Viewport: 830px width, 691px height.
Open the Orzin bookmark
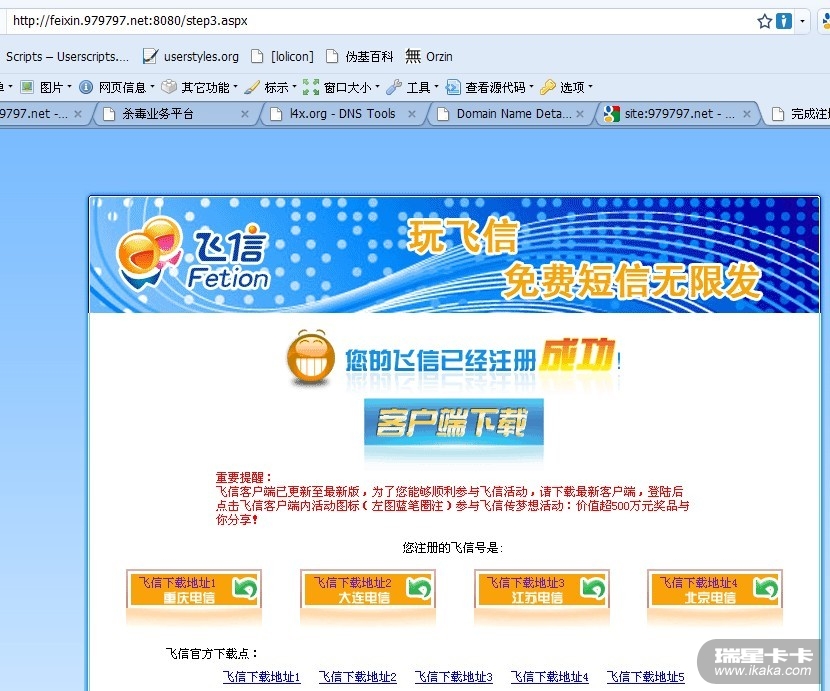[429, 57]
